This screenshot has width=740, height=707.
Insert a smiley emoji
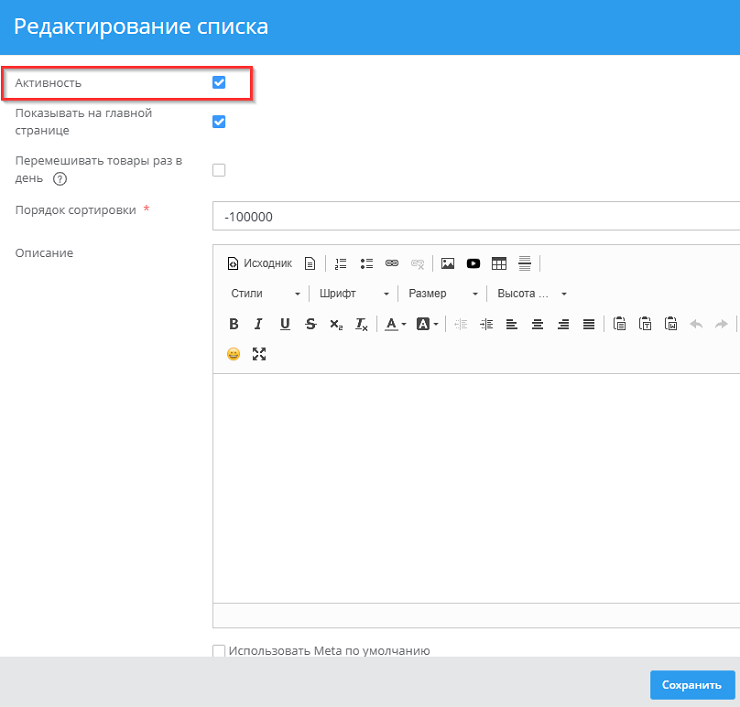(234, 354)
